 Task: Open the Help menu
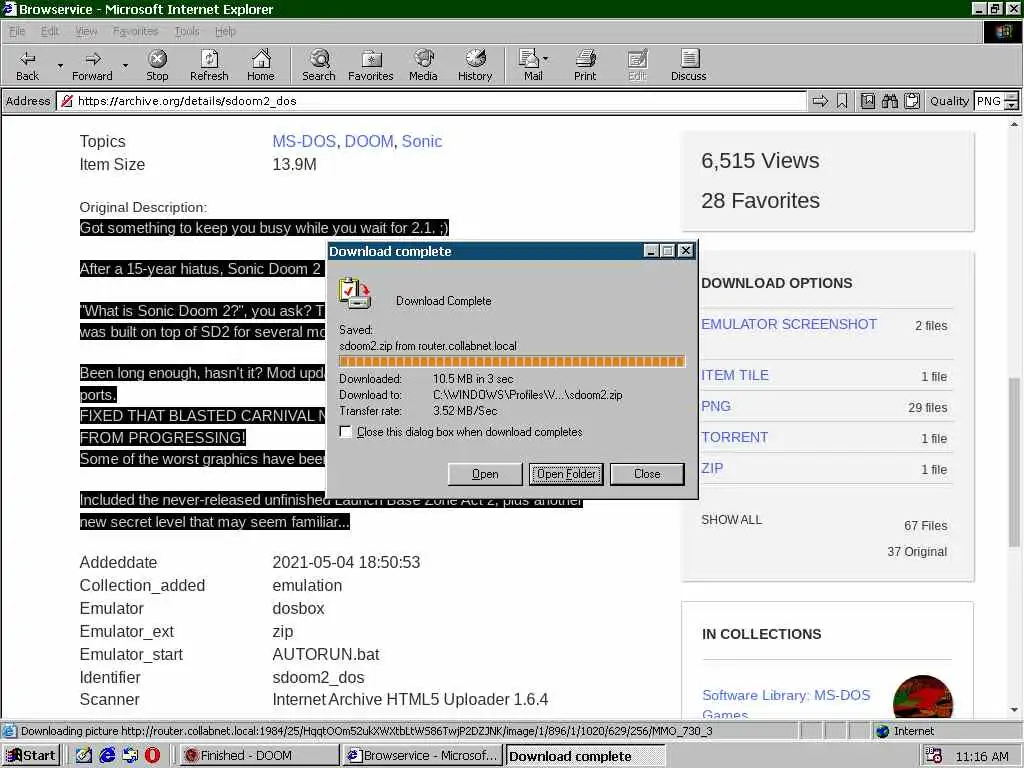pos(225,31)
